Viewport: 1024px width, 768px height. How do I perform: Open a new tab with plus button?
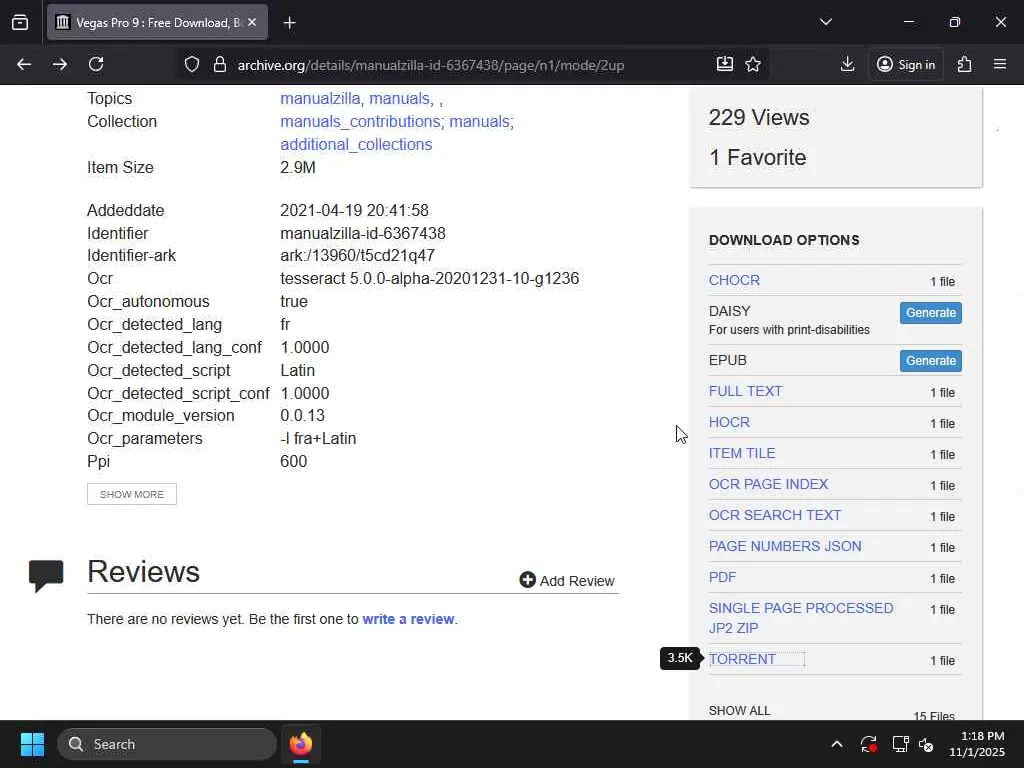289,23
